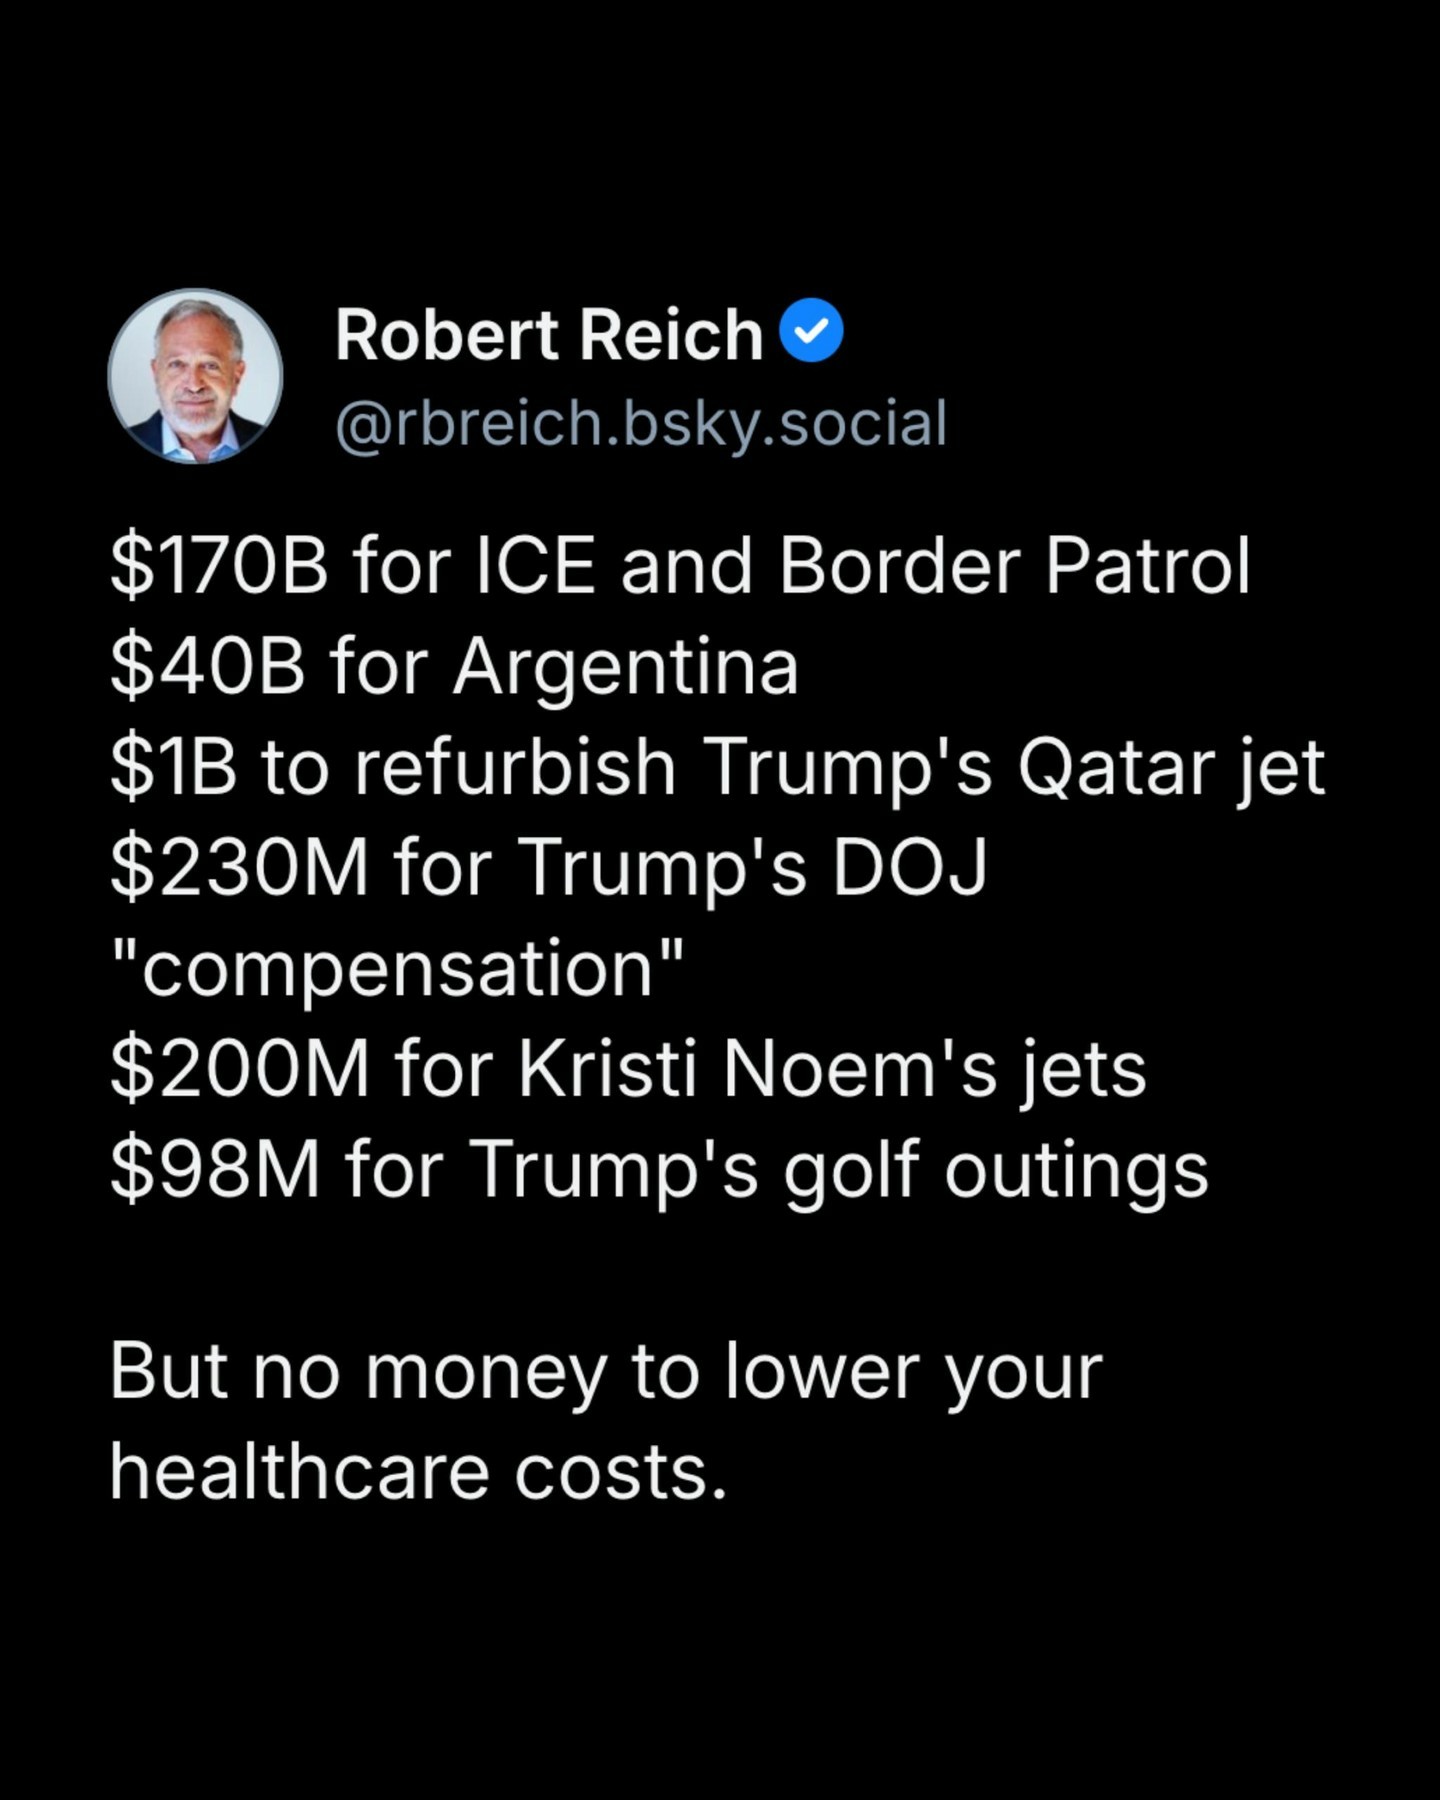Click the words "Qatar jet"
This screenshot has height=1800, width=1440.
click(1171, 768)
